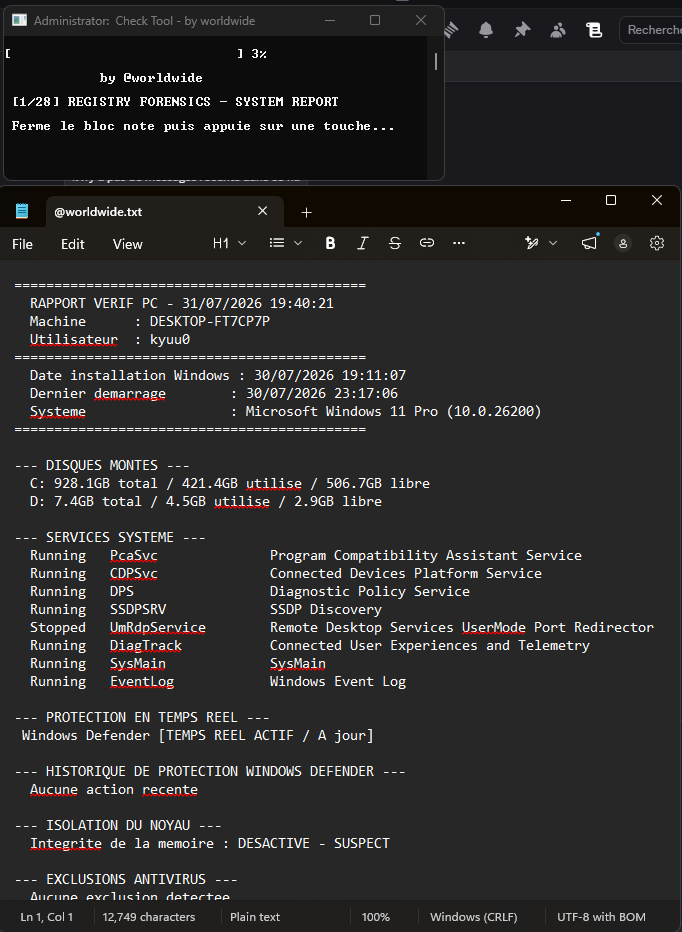Click the username kyuu0
Image resolution: width=682 pixels, height=932 pixels.
pos(170,339)
